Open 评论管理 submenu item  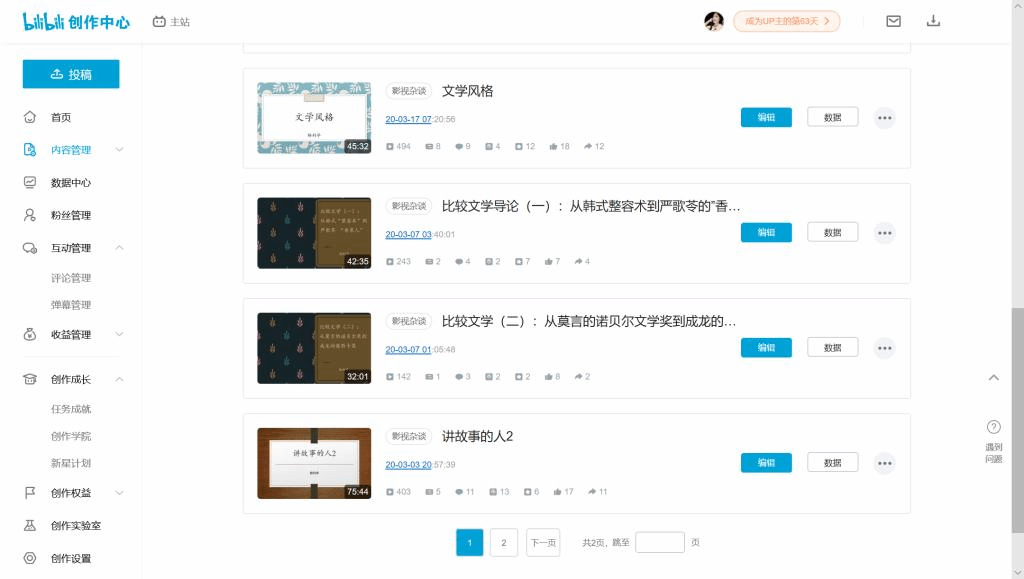71,278
